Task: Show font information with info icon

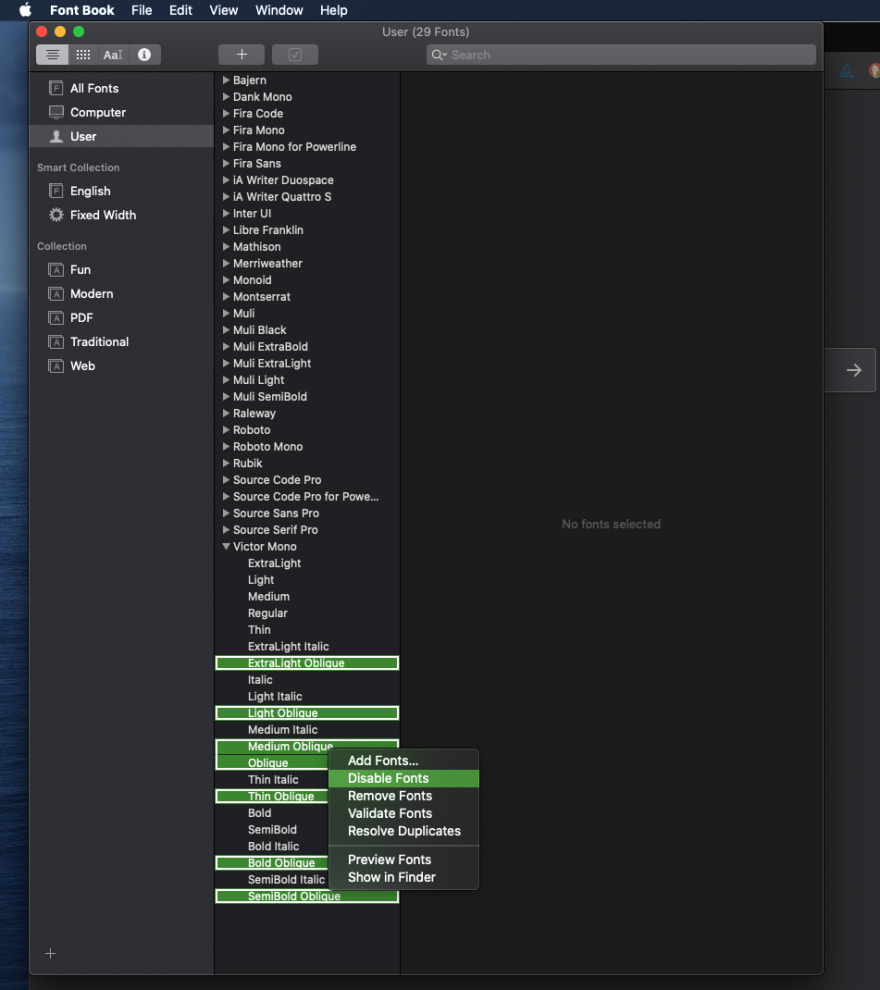Action: click(145, 55)
